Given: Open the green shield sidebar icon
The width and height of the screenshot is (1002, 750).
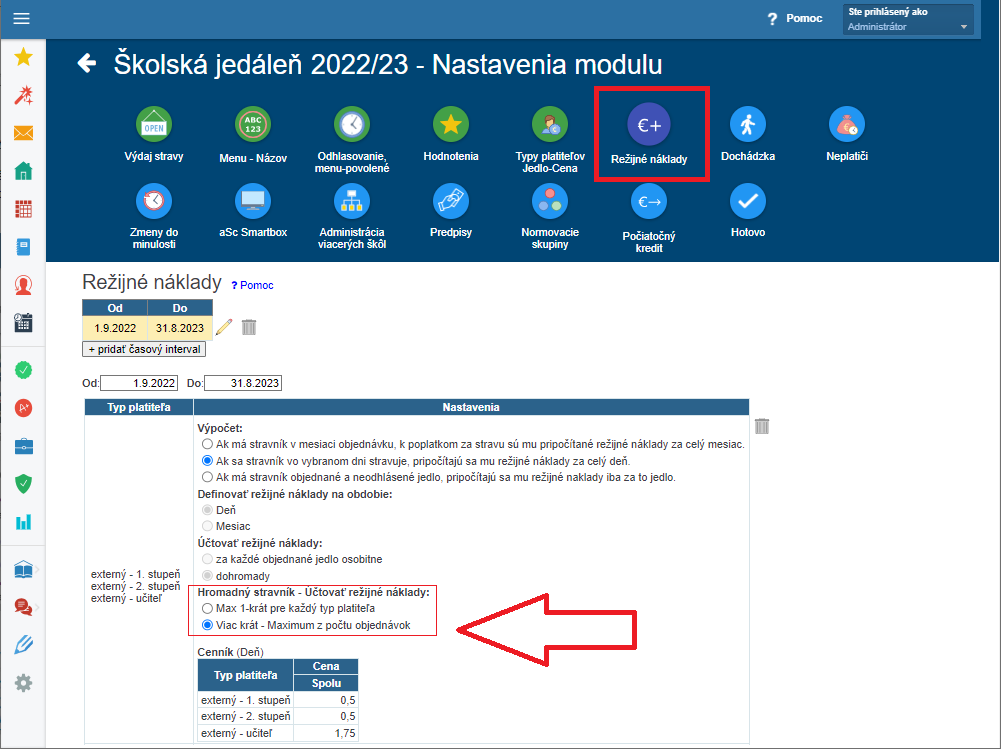Looking at the screenshot, I should click(24, 484).
